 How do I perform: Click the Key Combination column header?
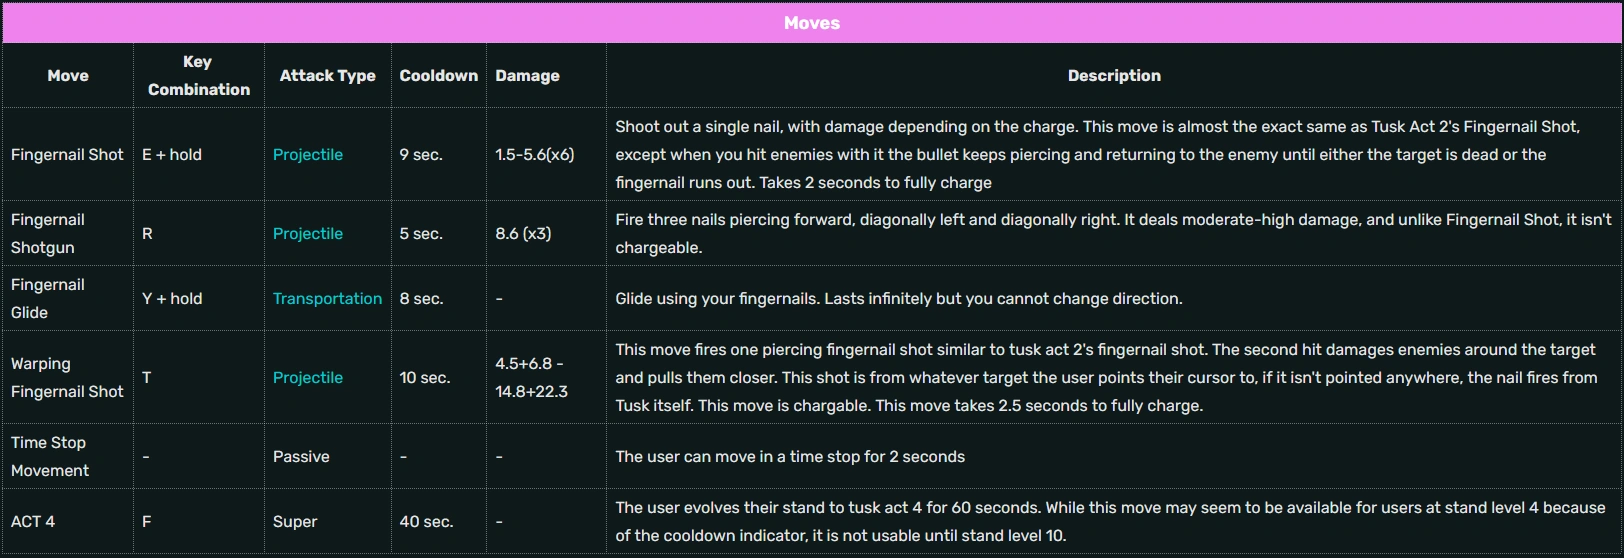198,76
